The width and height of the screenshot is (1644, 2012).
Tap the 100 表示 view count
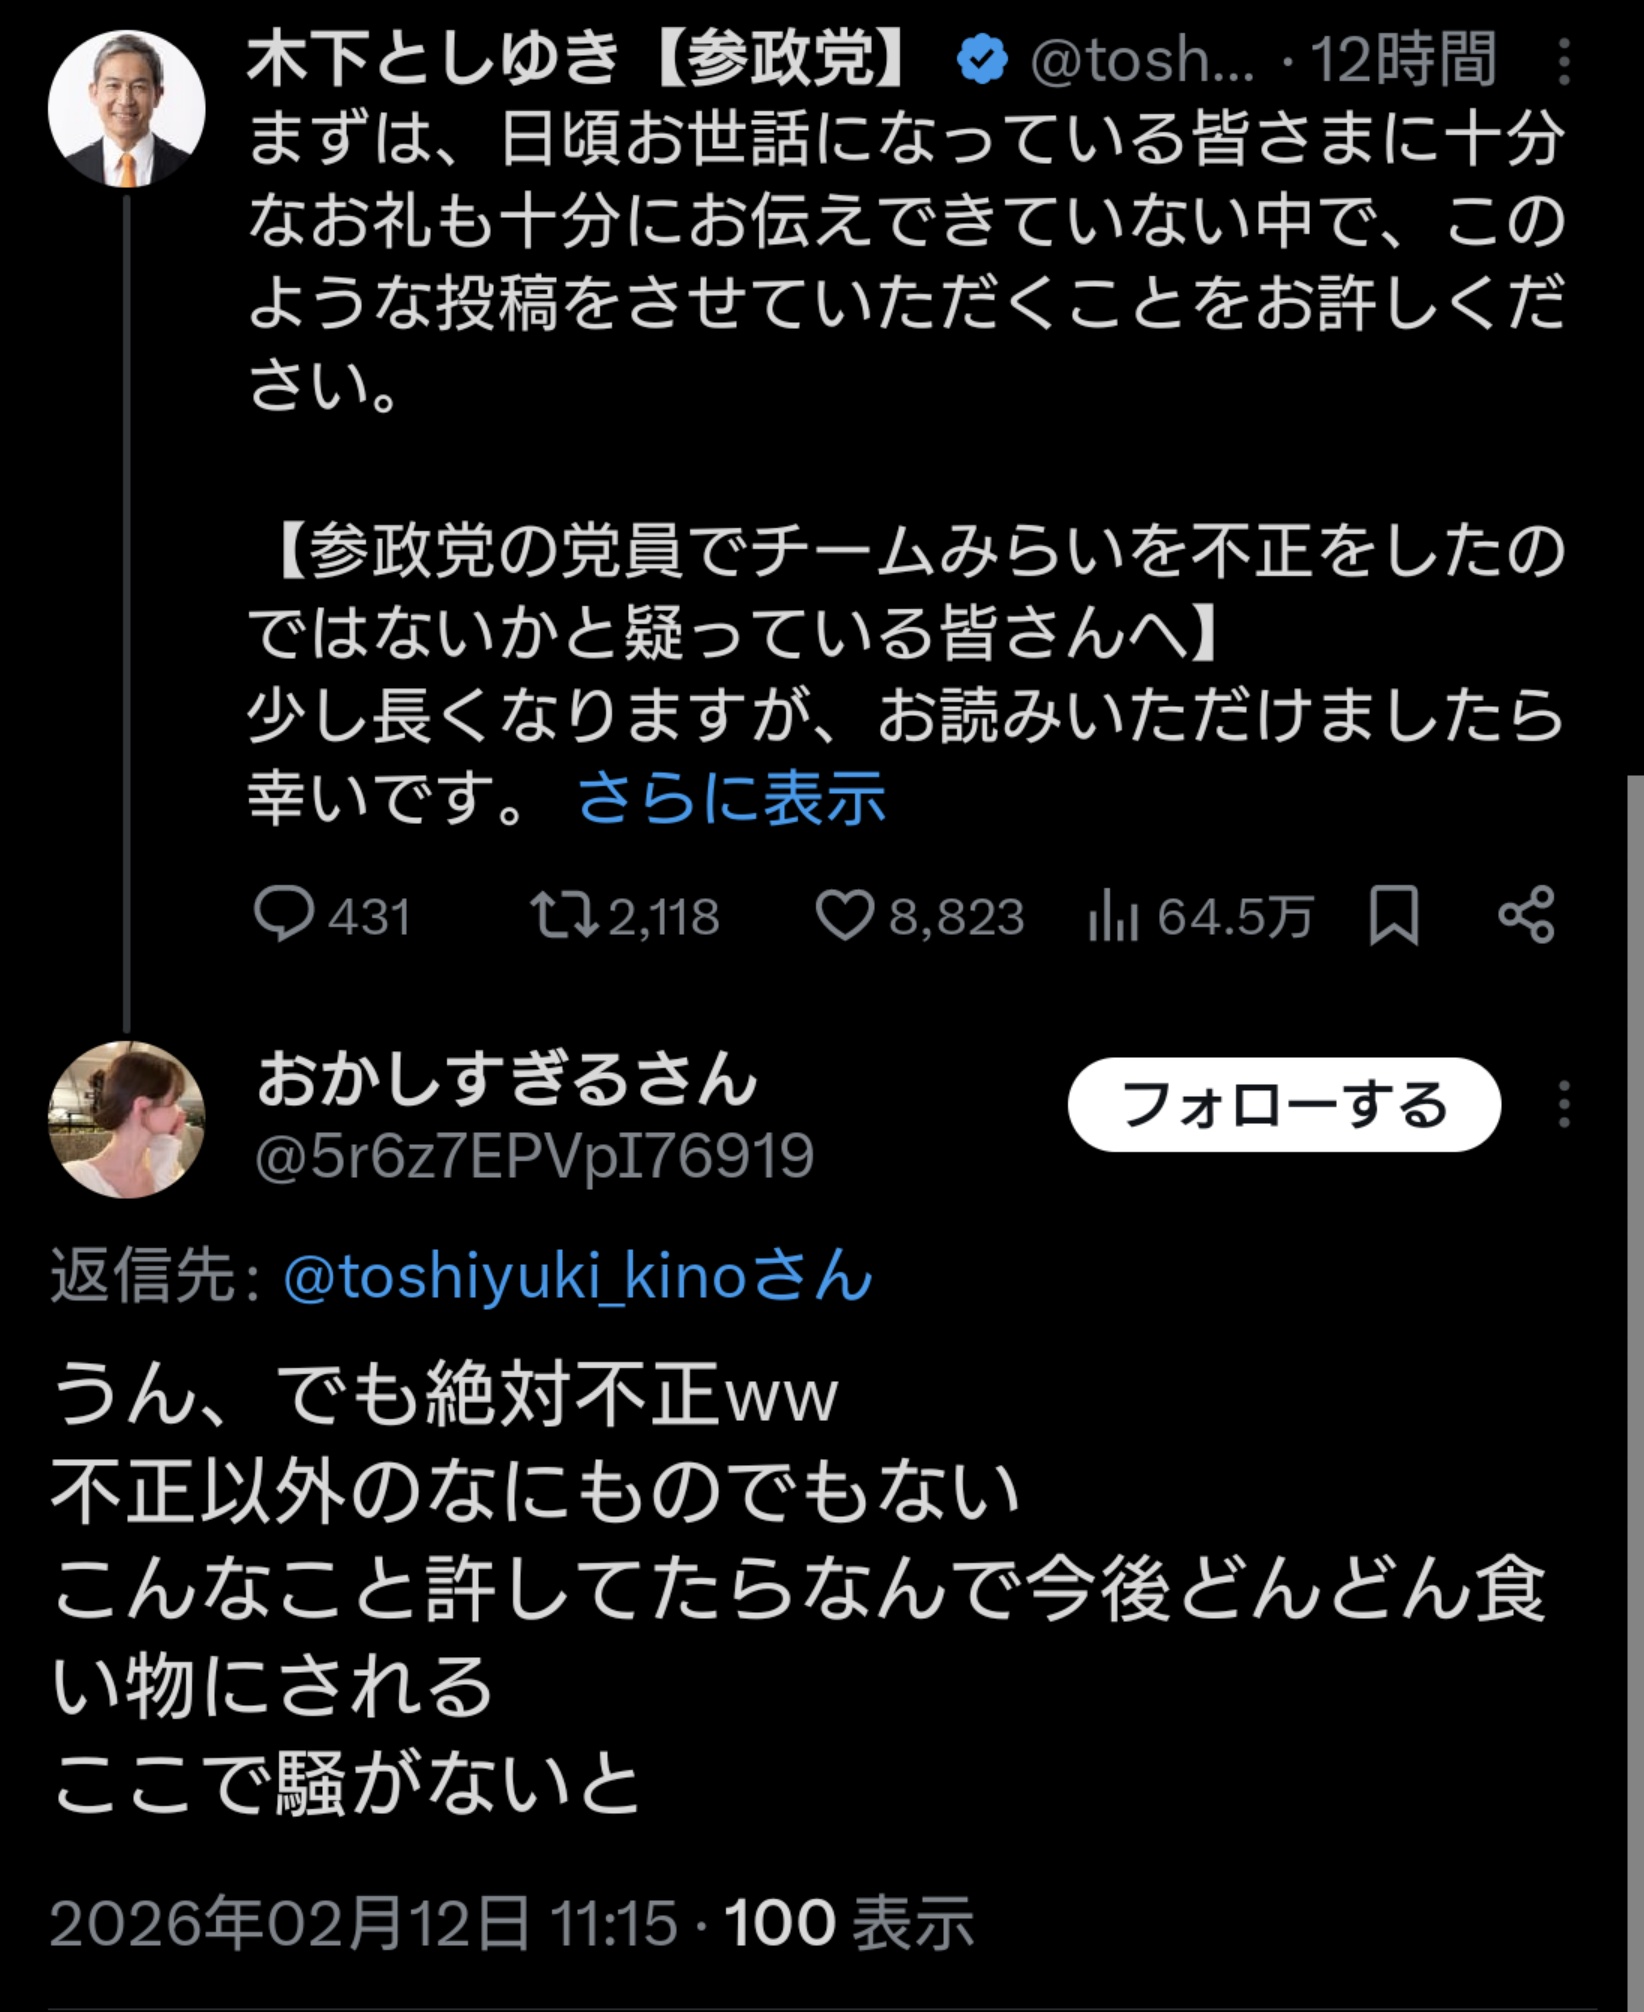click(x=848, y=1921)
